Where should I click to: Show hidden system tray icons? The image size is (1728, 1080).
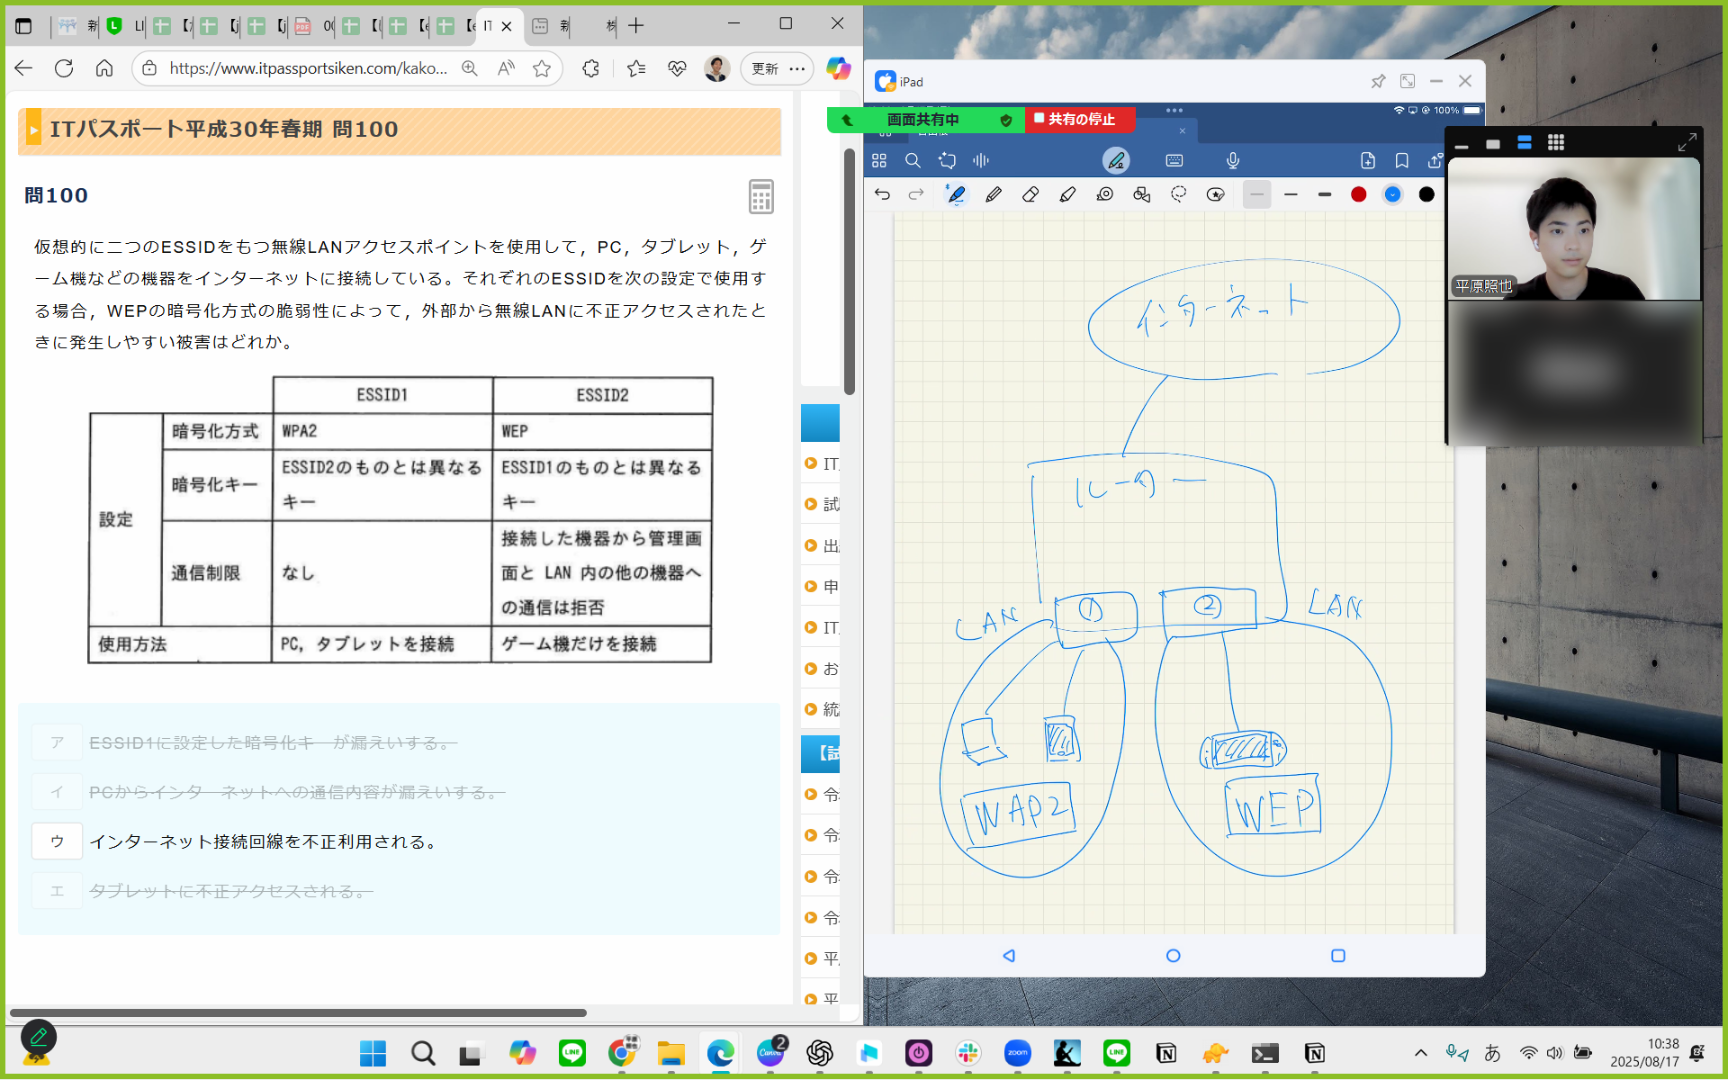1420,1053
